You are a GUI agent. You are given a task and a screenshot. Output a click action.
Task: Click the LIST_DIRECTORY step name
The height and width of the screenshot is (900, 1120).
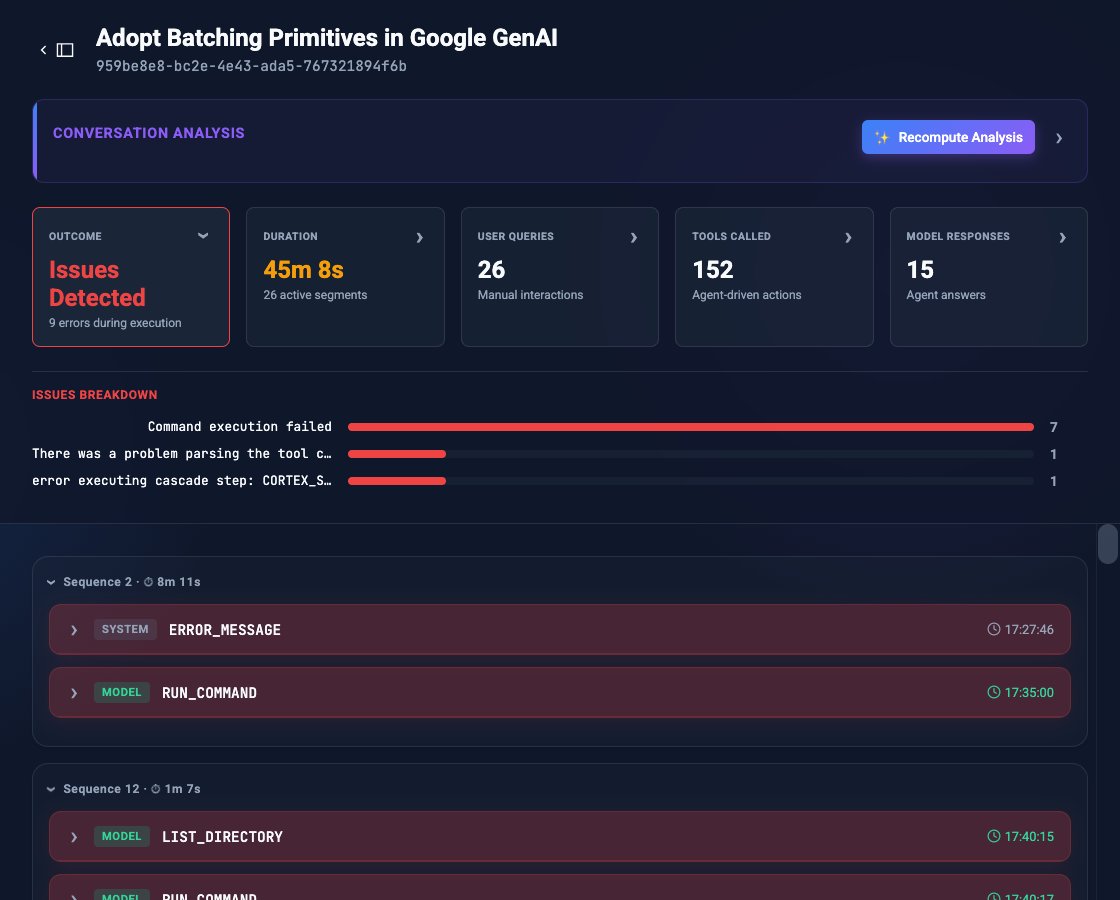pyautogui.click(x=222, y=837)
